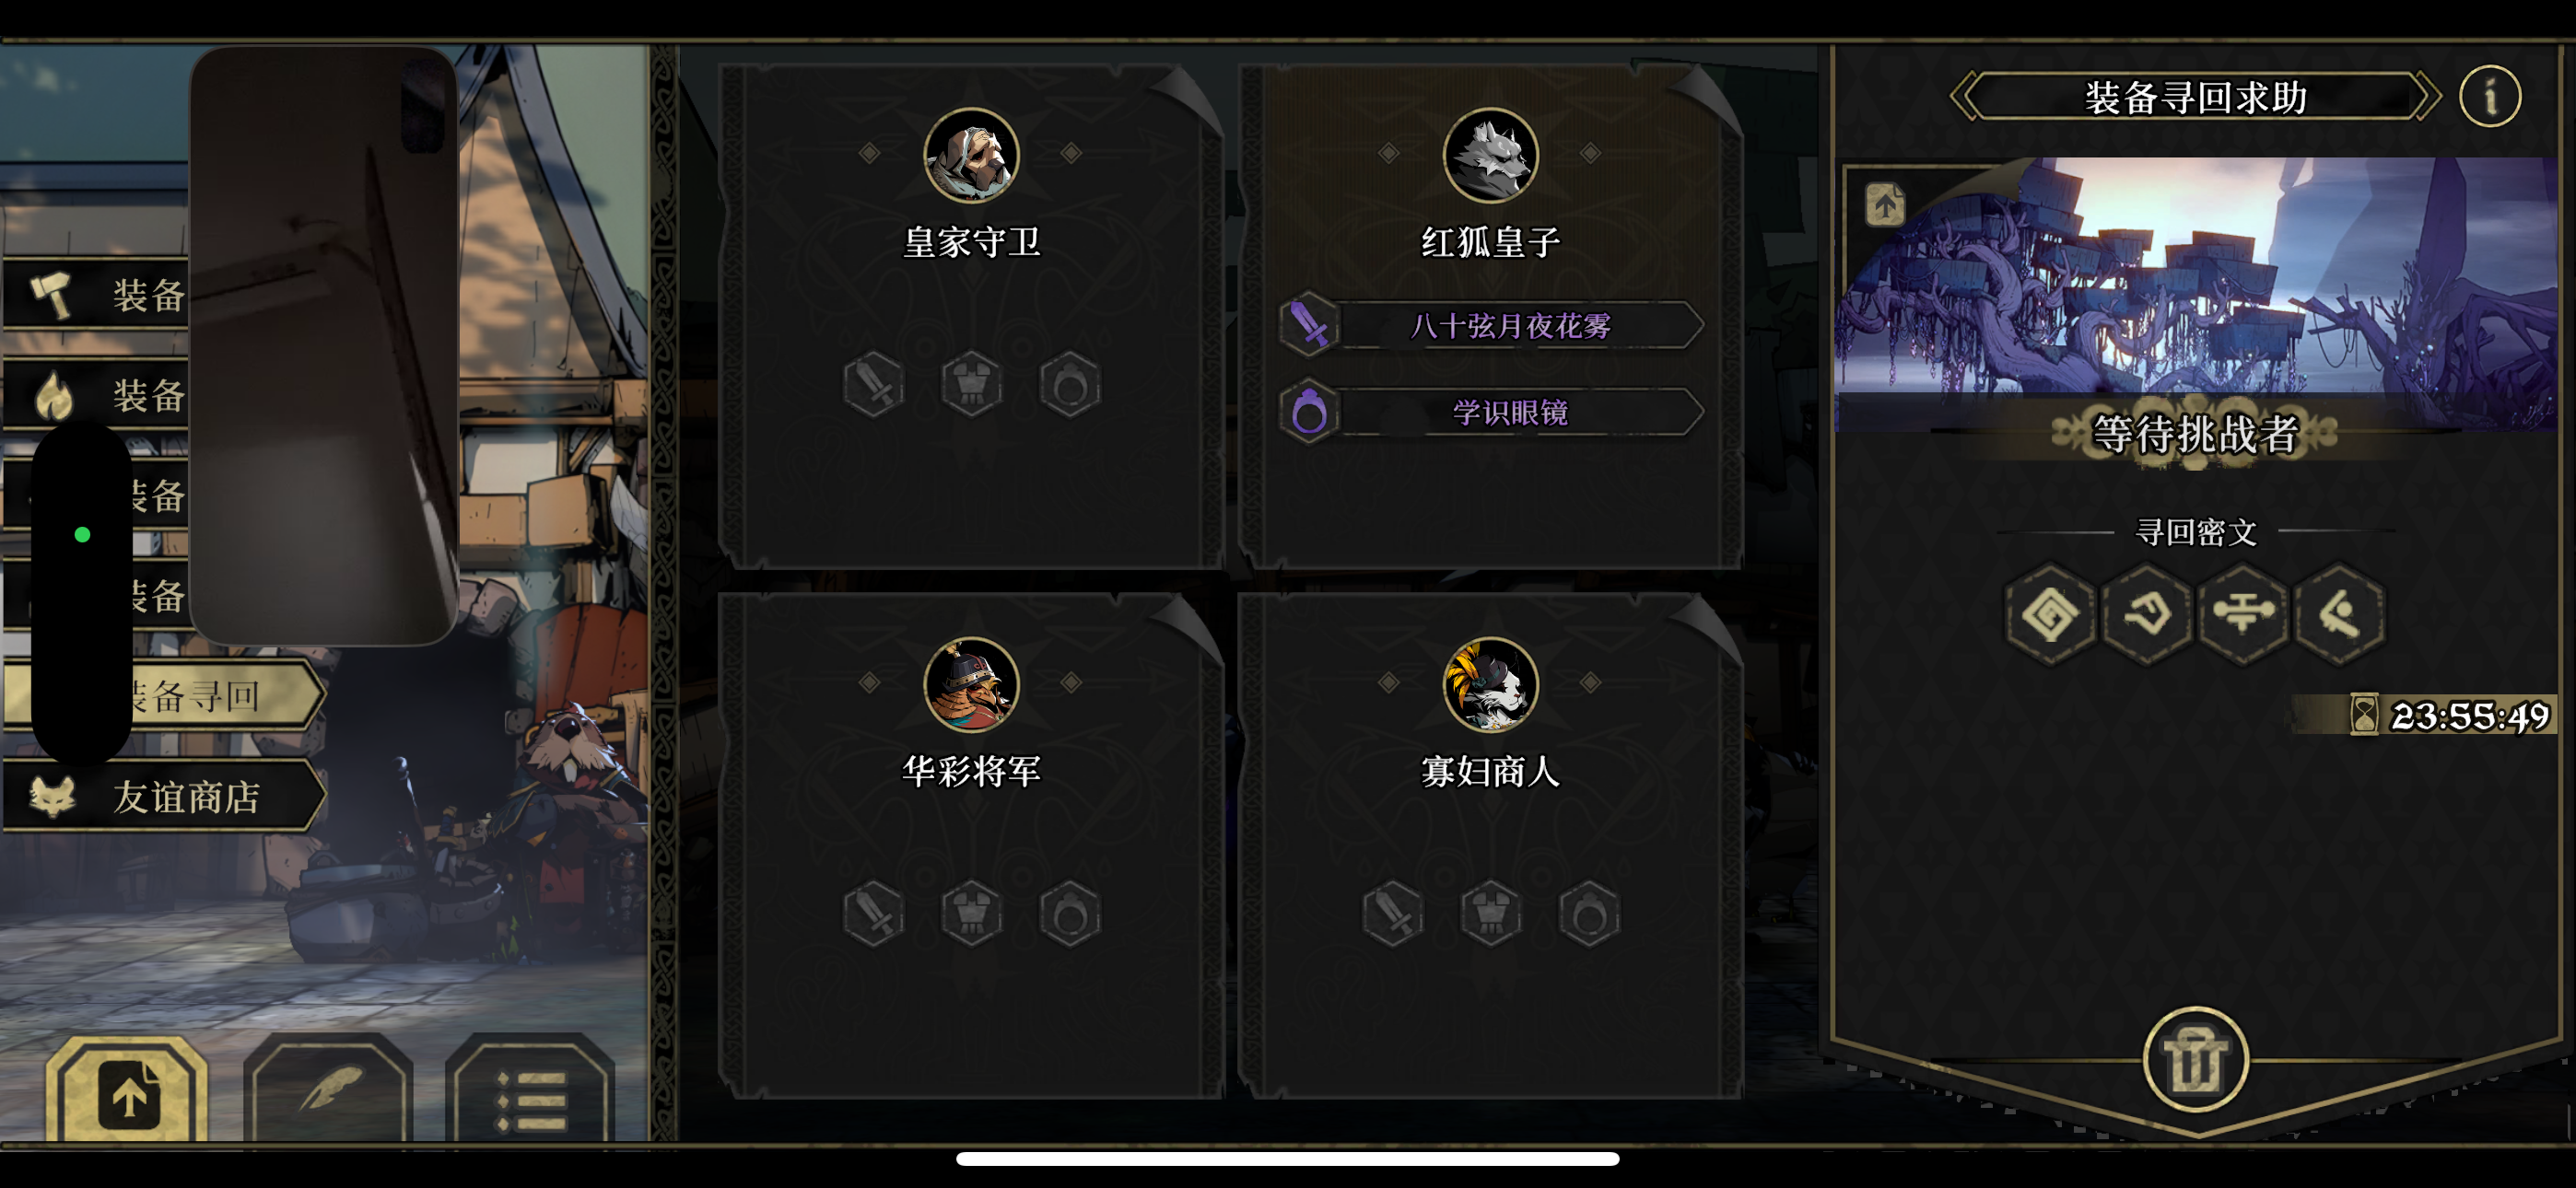Click the 红狐皇子 portrait
Screen dimensions: 2576x1188
(1490, 155)
